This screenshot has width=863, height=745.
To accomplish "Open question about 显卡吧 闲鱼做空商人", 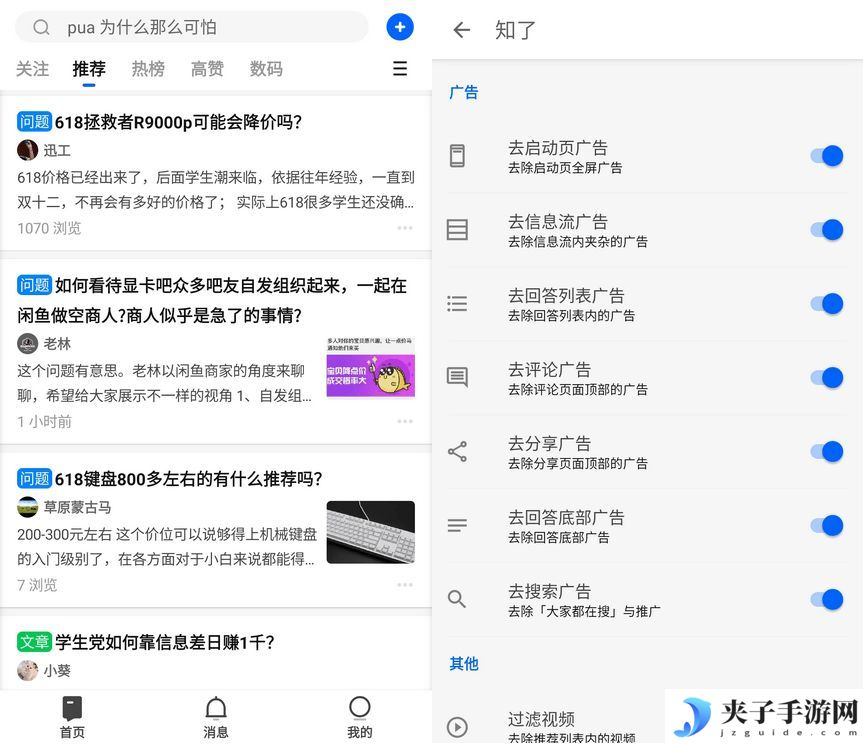I will click(212, 300).
